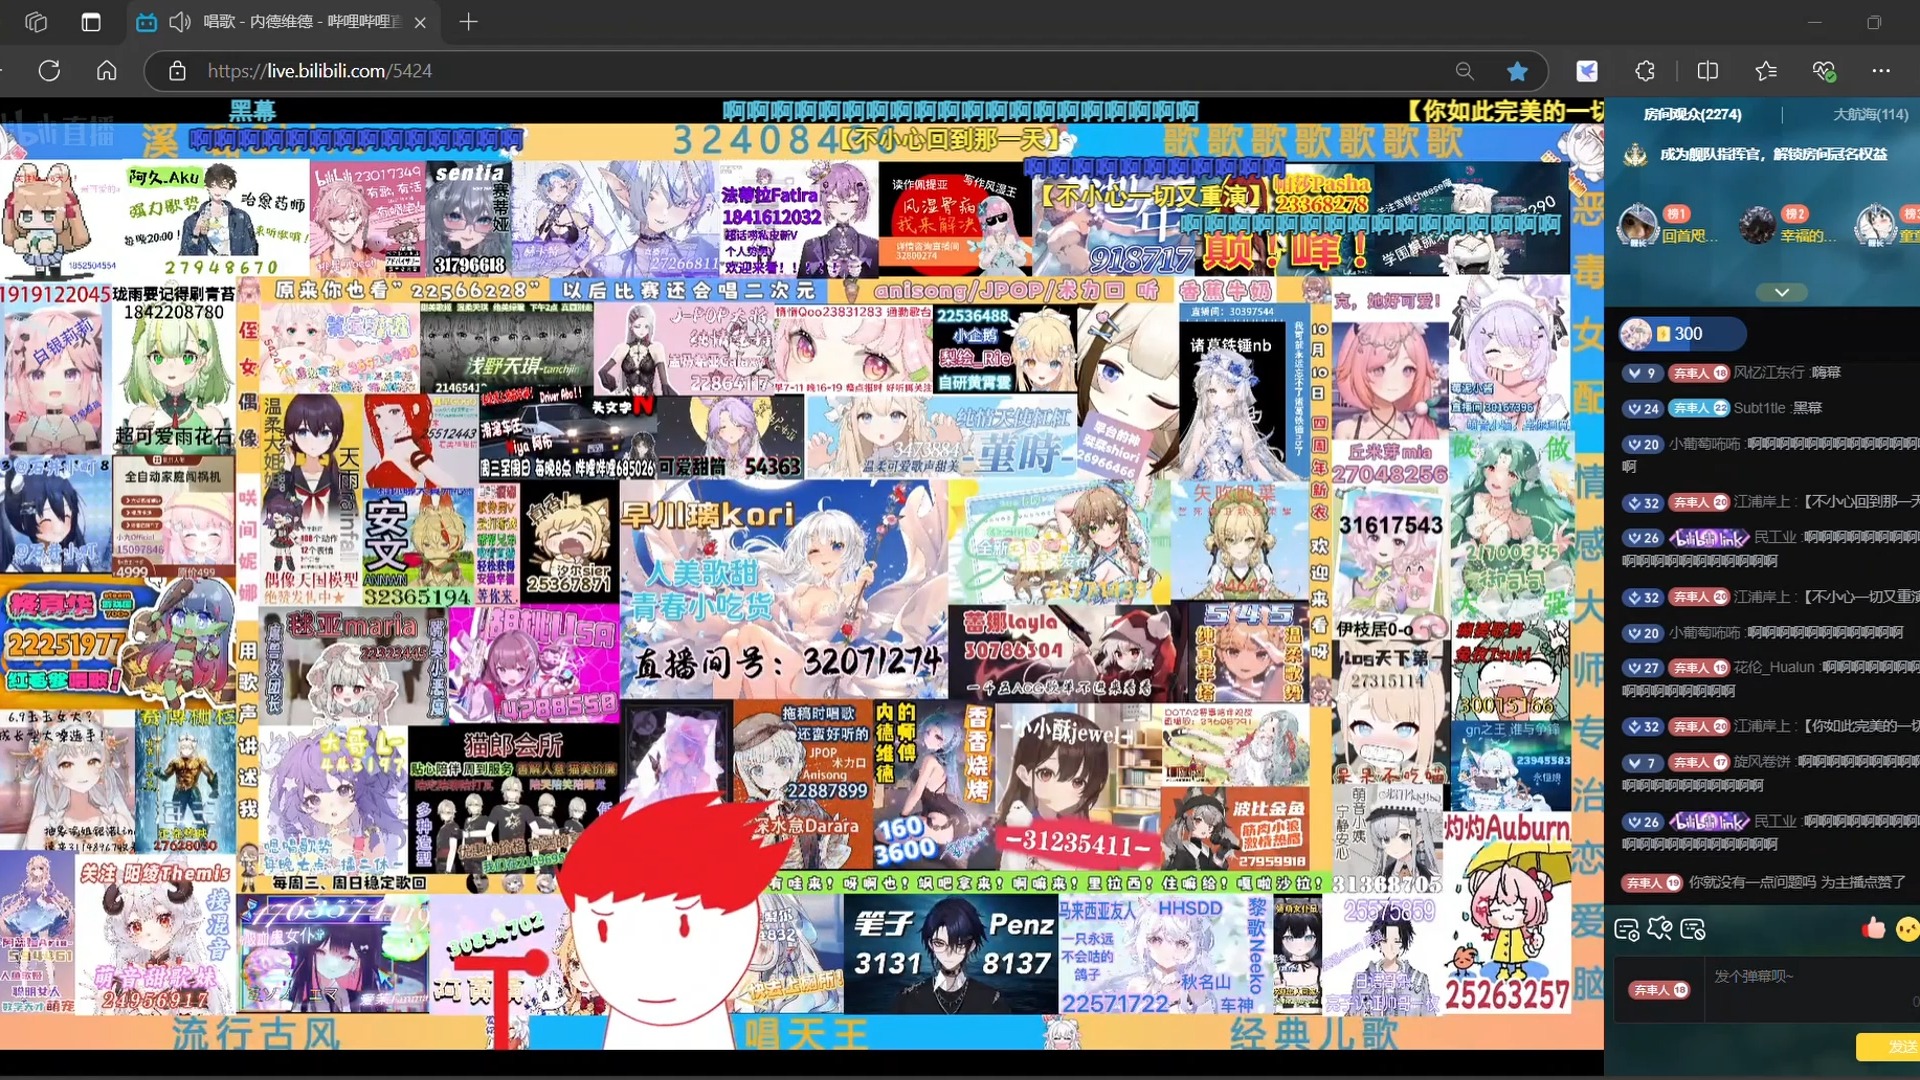Expand the audience ranking list chevron

tap(1782, 292)
